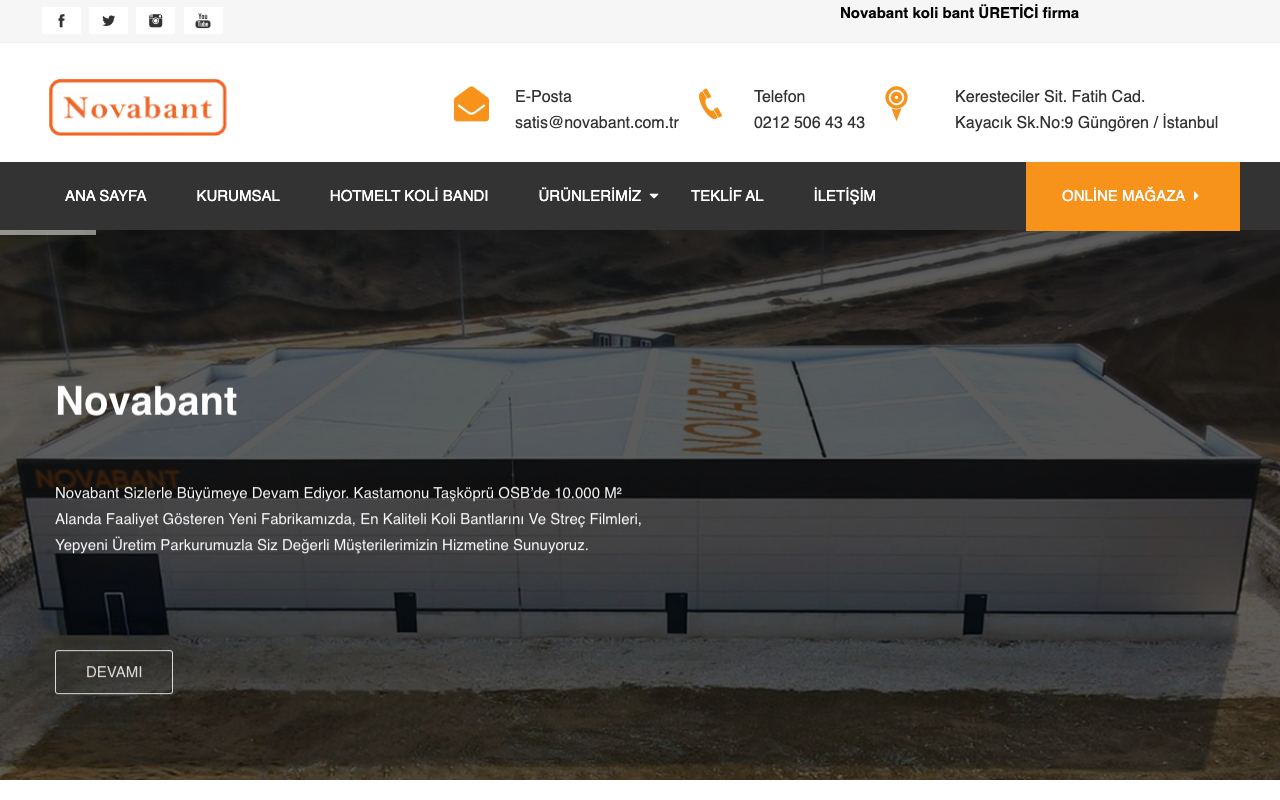
Task: Expand the ÜRÜNLERİMİZ dropdown menu
Action: pyautogui.click(x=598, y=196)
